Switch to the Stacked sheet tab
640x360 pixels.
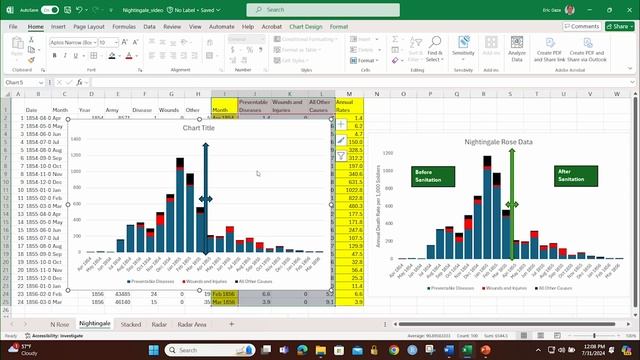[131, 324]
